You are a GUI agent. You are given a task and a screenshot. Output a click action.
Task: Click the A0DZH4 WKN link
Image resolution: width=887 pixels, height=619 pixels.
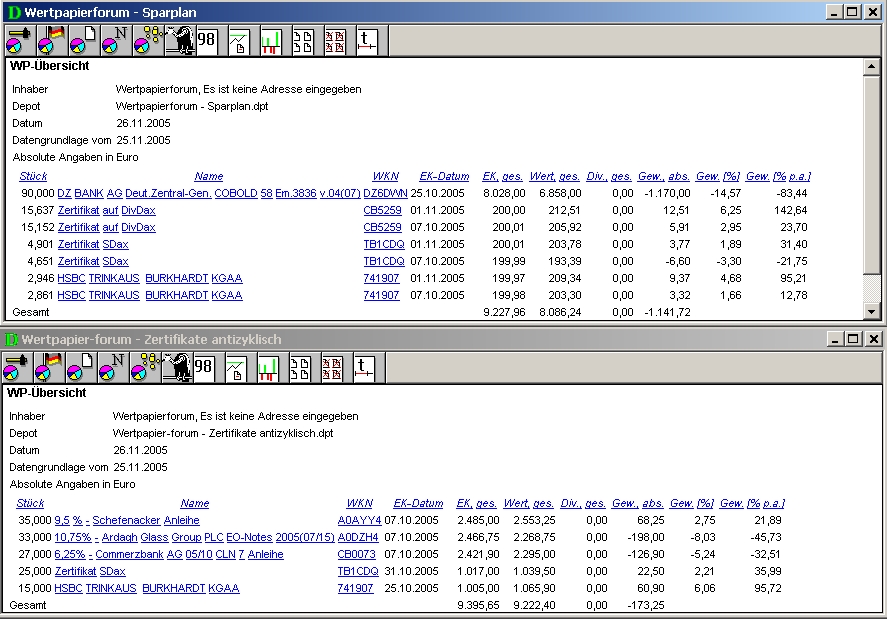[x=358, y=538]
